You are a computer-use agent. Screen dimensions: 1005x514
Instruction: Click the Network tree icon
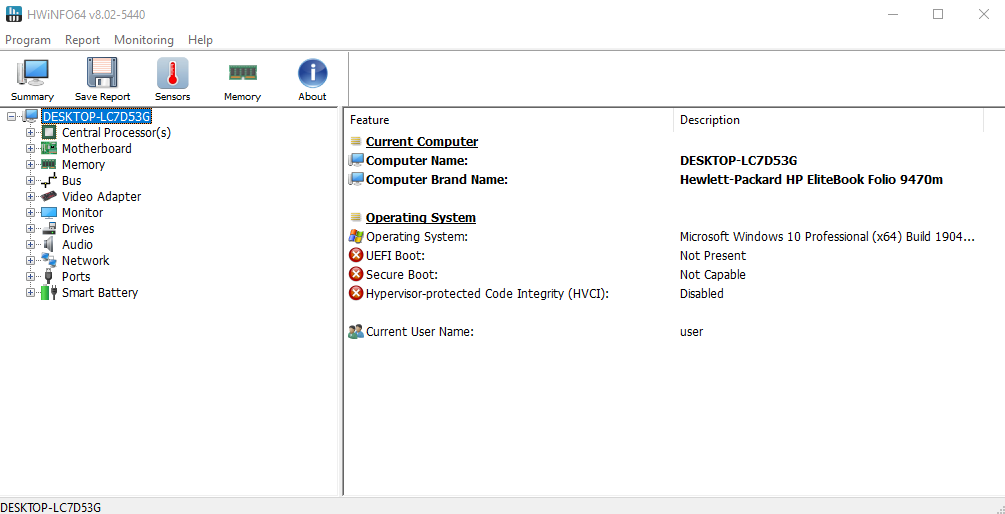coord(49,261)
